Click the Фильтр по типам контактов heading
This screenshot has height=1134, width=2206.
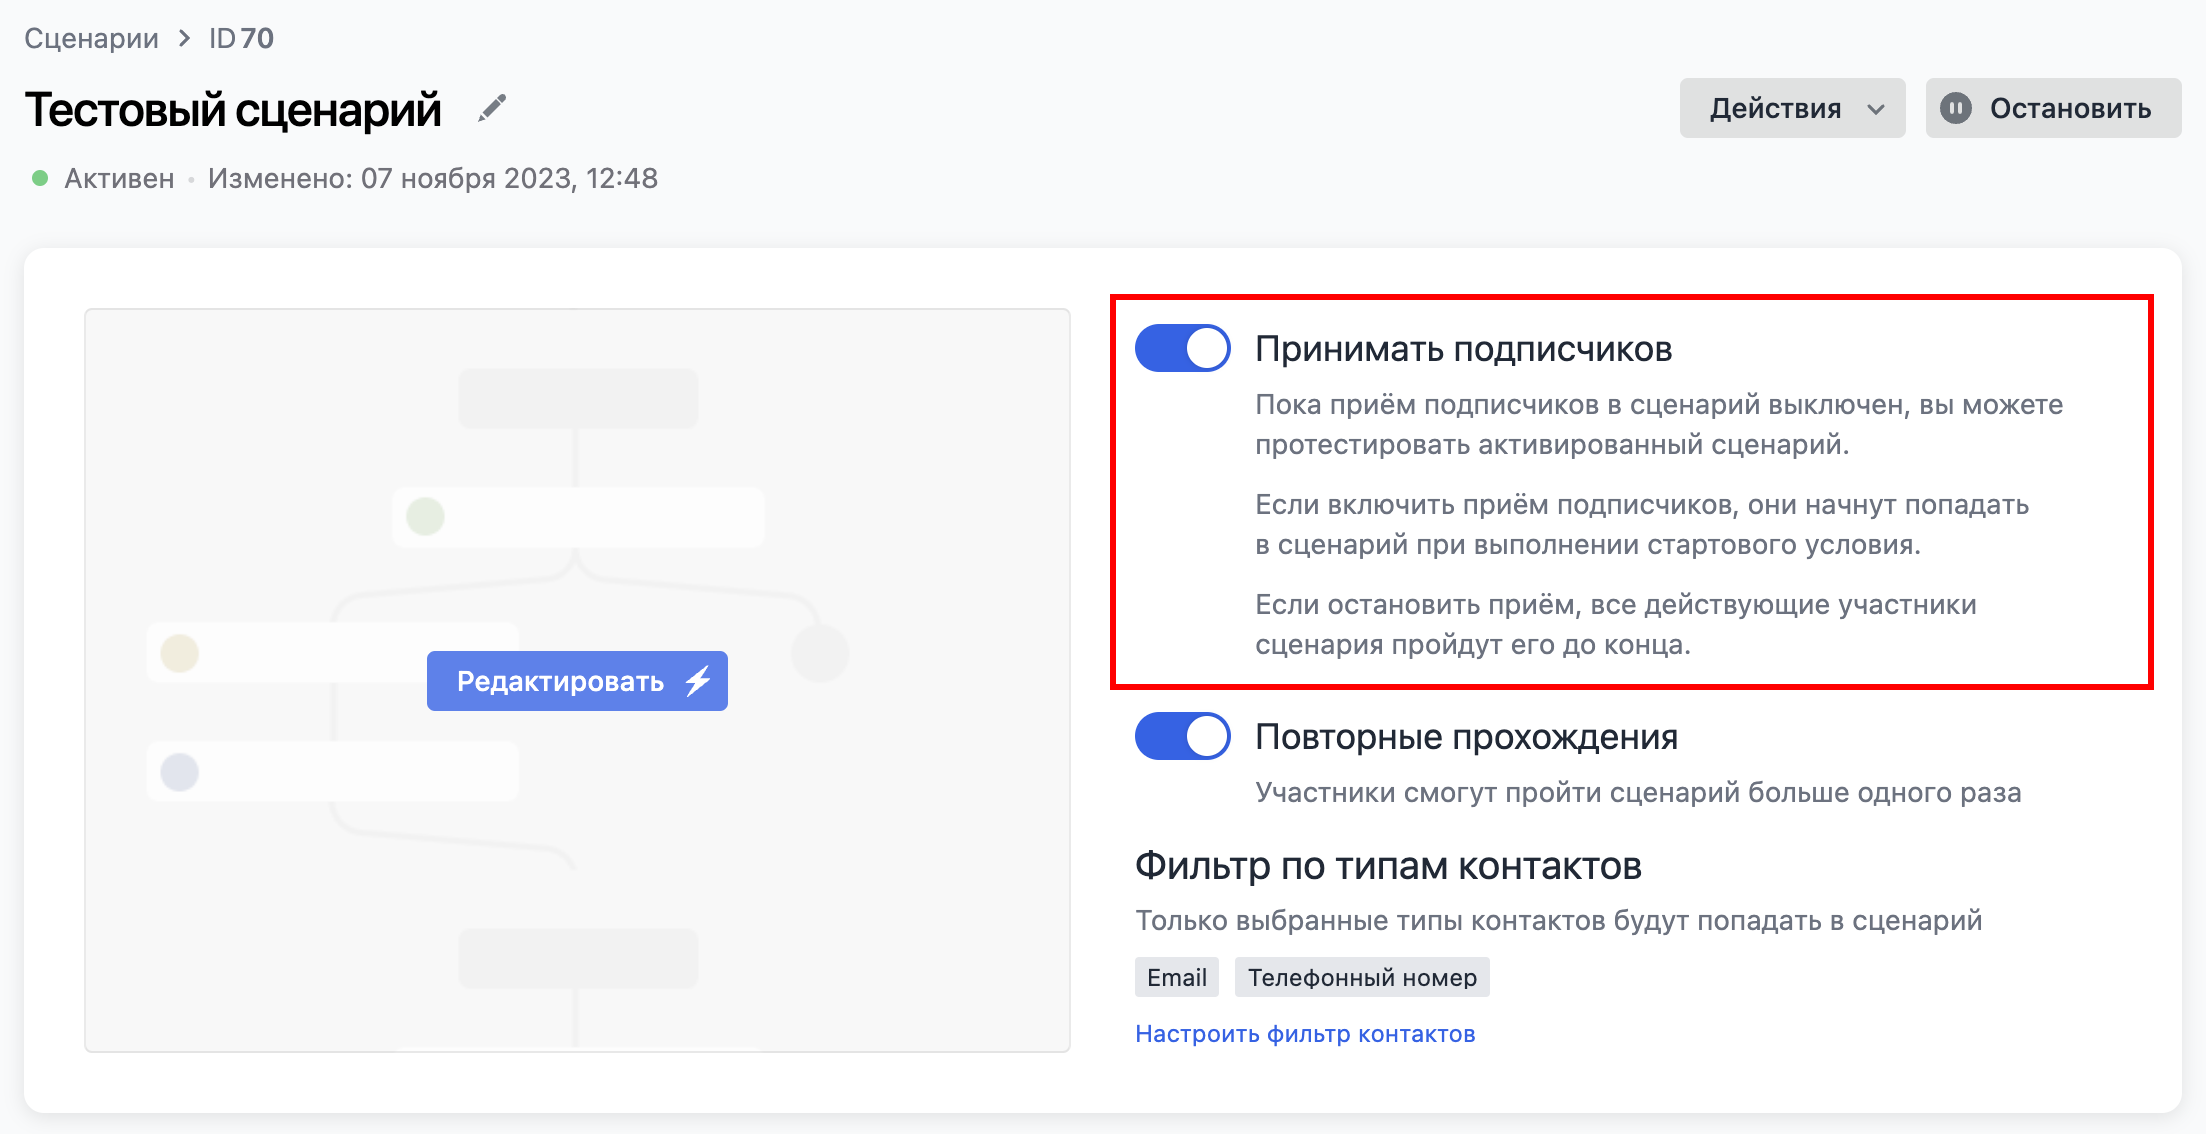1388,865
